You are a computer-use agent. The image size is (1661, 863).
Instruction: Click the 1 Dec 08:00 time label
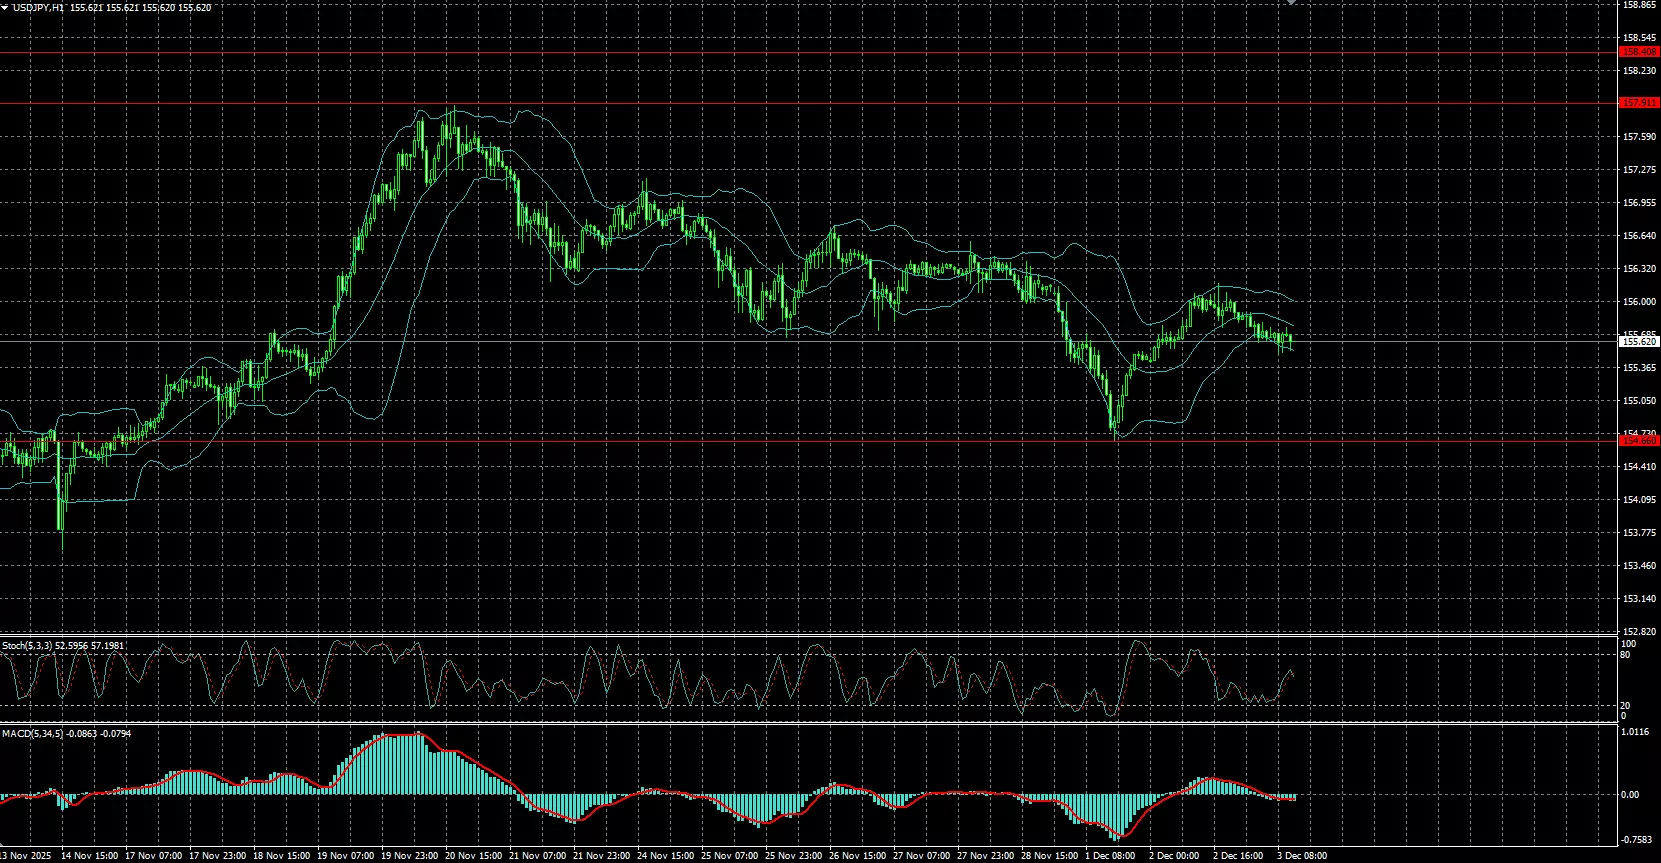click(1110, 856)
